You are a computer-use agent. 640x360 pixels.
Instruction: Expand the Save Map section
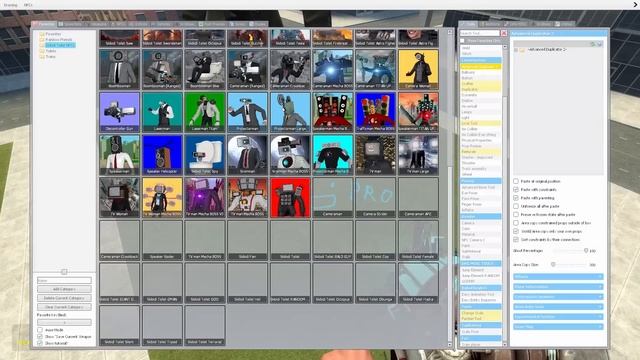(558, 327)
